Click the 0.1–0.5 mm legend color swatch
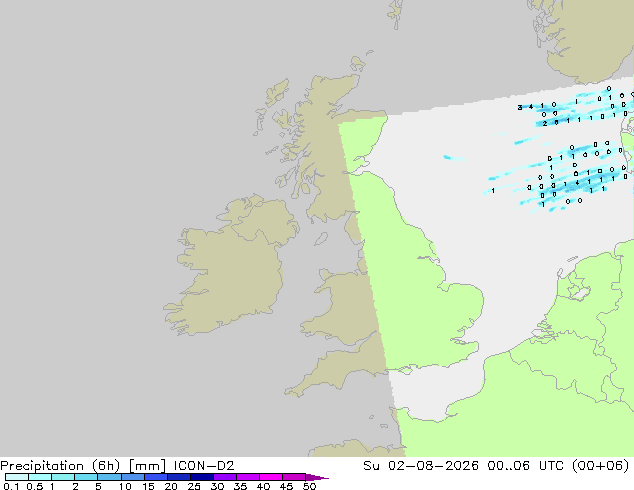634x490 pixels. coord(17,477)
